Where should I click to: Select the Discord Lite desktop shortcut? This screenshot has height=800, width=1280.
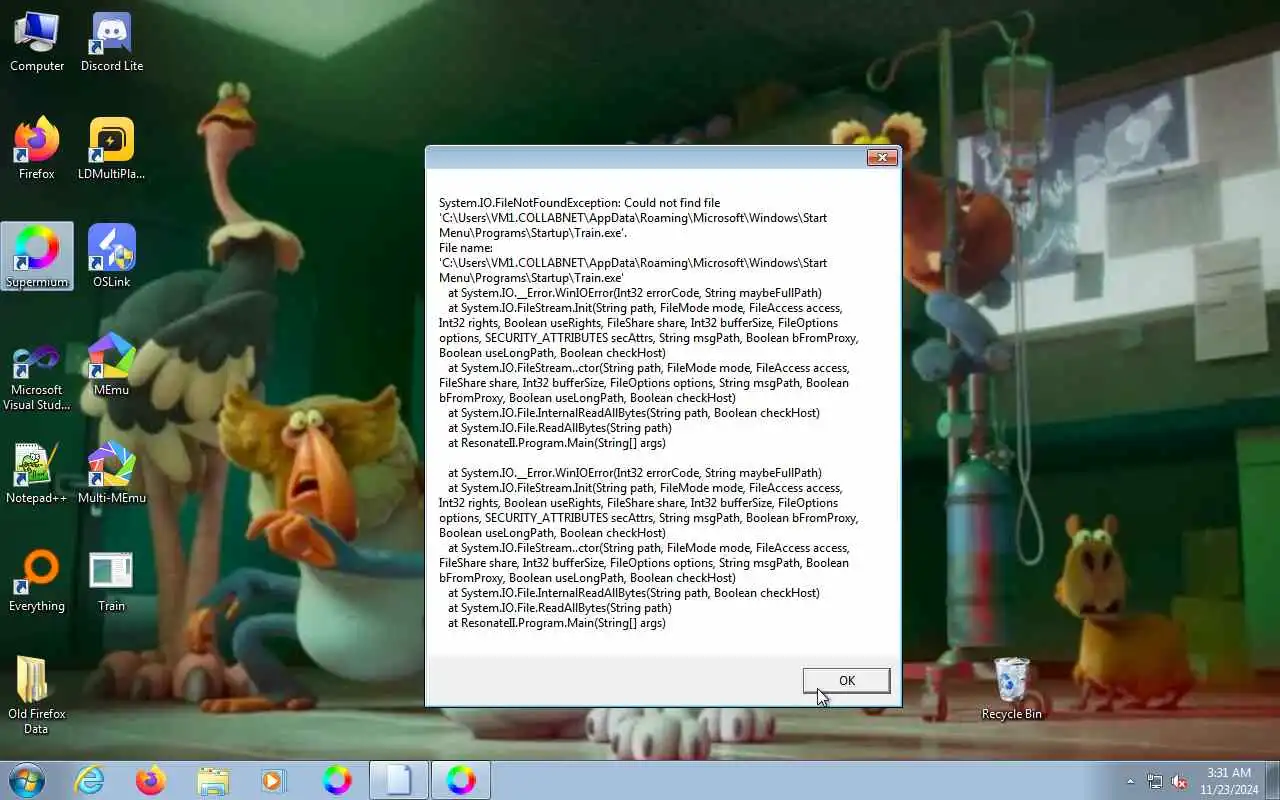point(112,42)
